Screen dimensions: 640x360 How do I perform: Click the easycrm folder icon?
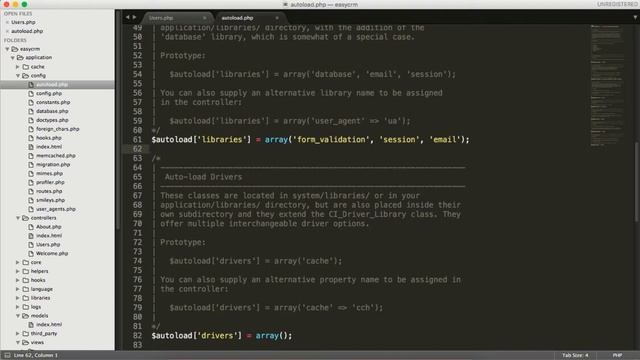pyautogui.click(x=15, y=49)
